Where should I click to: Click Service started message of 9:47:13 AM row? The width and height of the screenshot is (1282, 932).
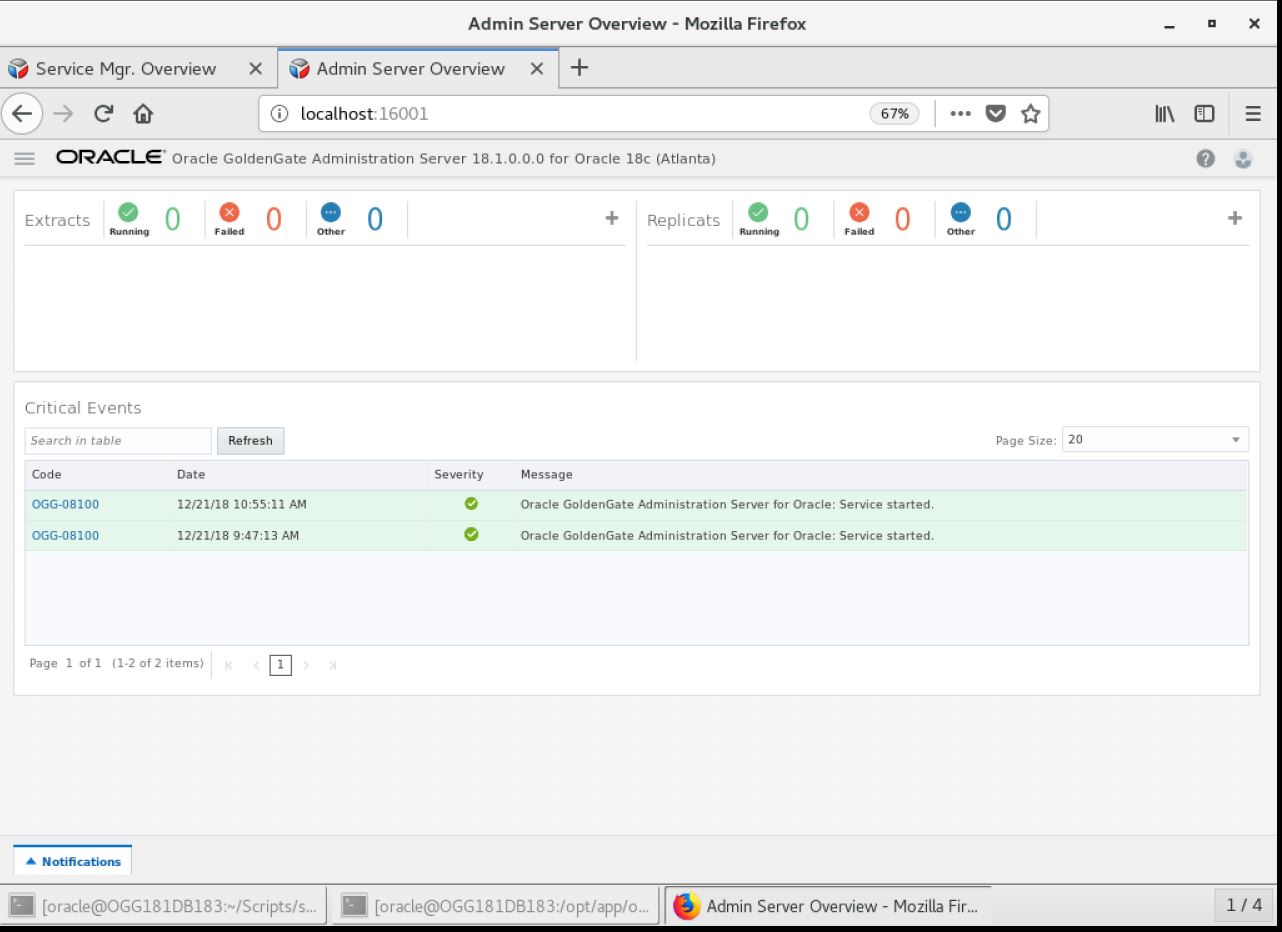click(727, 535)
